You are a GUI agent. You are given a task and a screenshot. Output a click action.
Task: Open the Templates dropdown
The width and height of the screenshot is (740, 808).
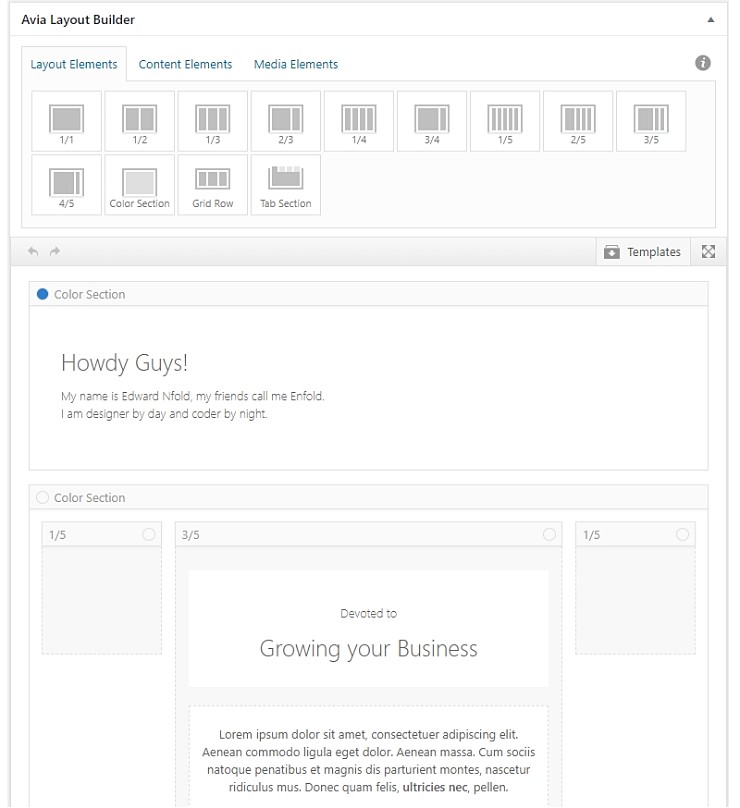pos(643,252)
